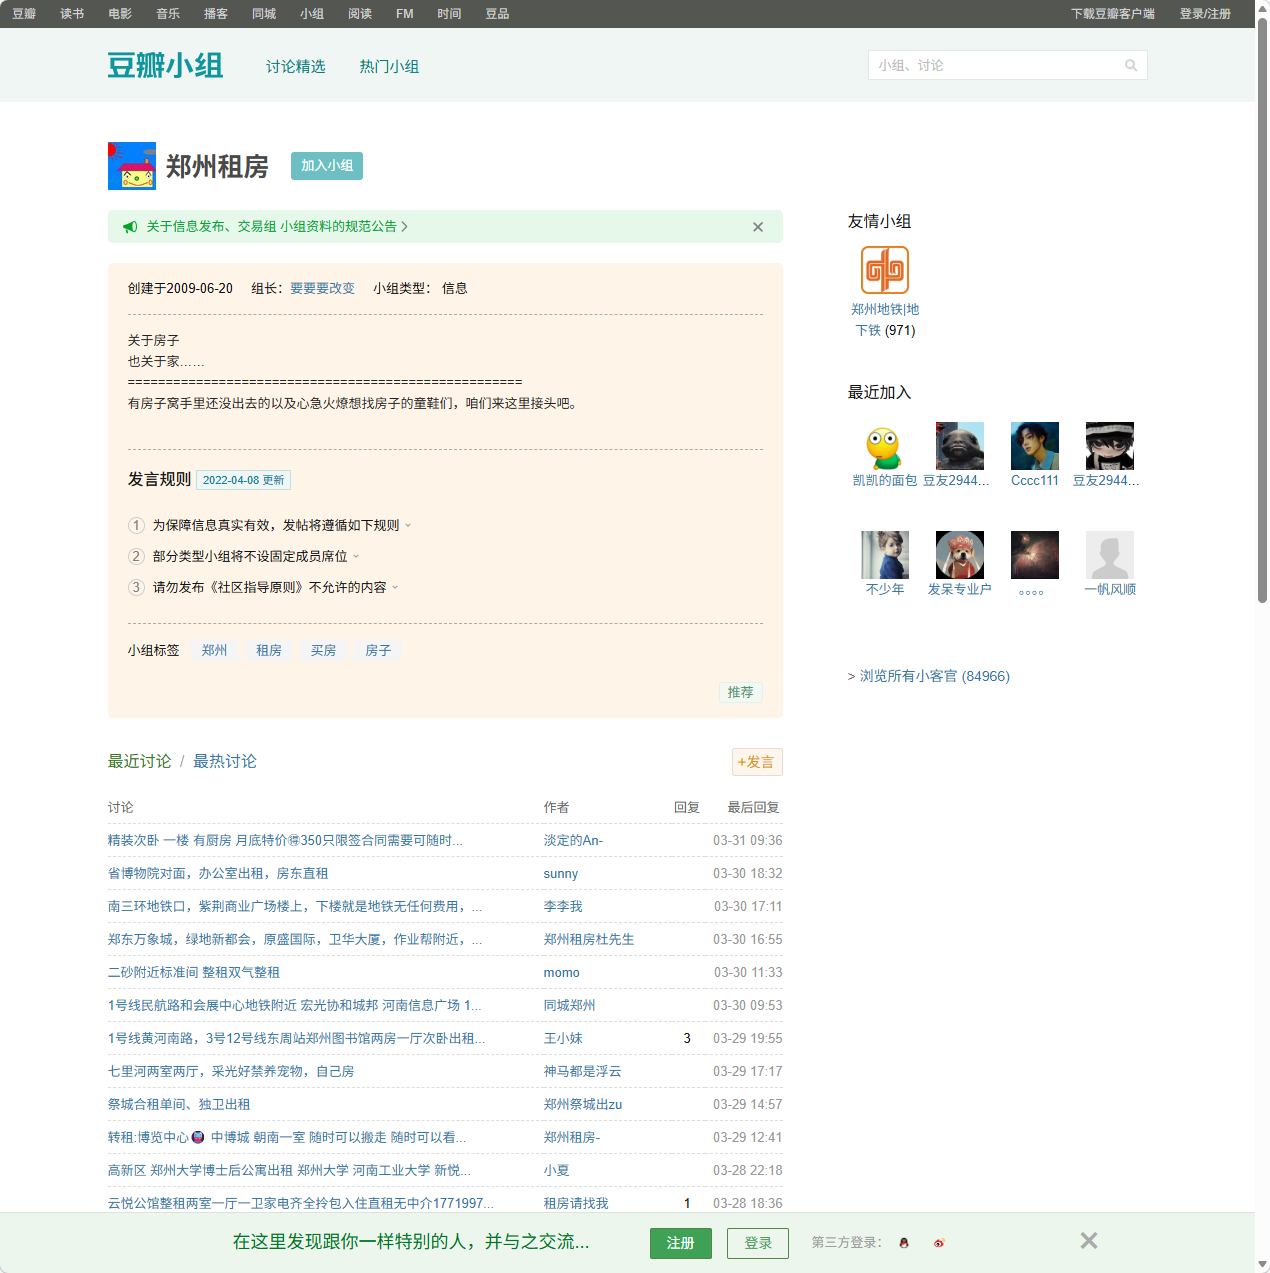The image size is (1270, 1273).
Task: Switch to 最热讨论 tab
Action: point(225,762)
